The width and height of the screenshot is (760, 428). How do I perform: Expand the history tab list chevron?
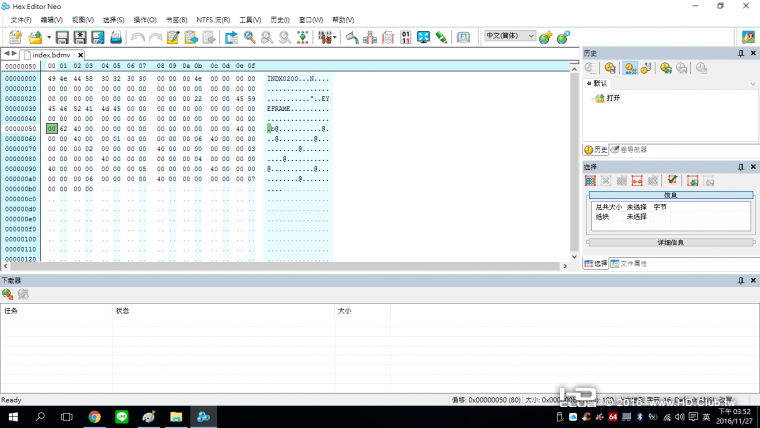(753, 84)
